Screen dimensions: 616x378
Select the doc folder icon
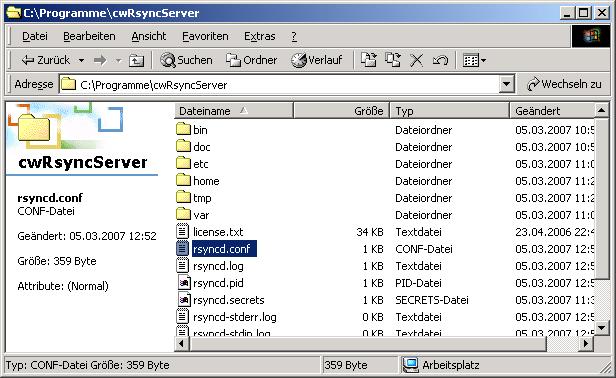(183, 146)
